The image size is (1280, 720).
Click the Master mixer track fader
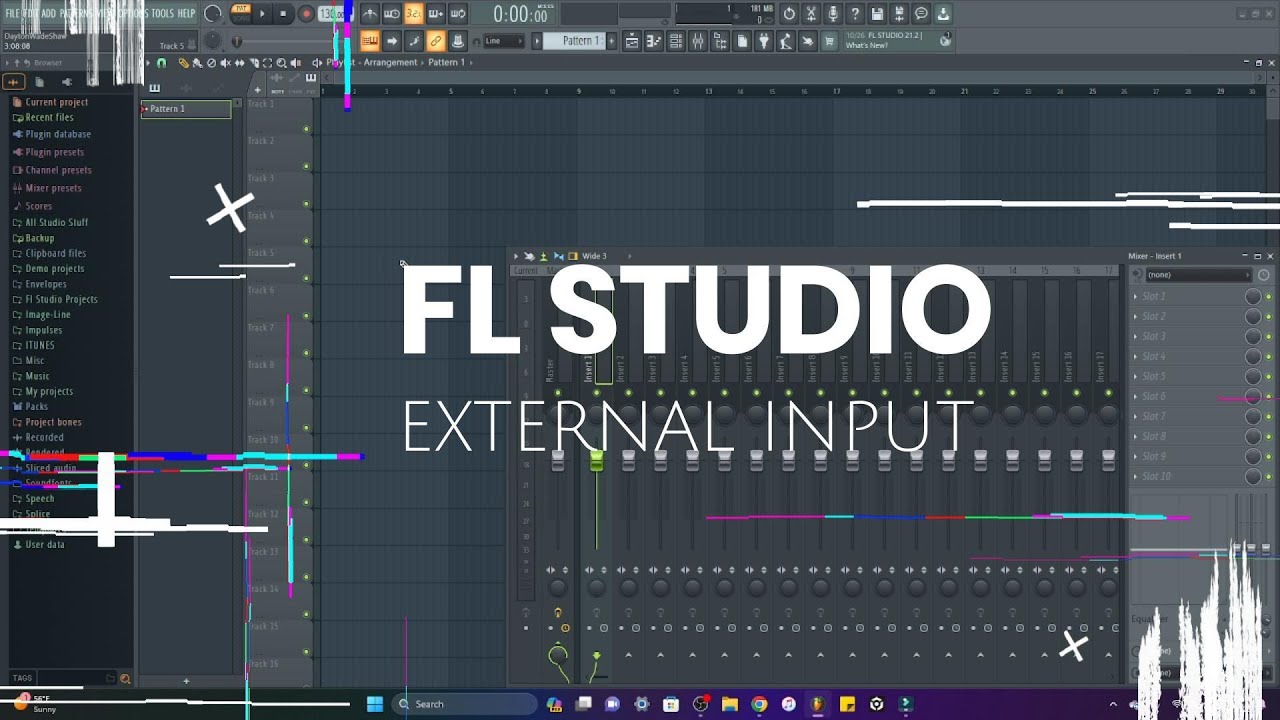[x=558, y=461]
